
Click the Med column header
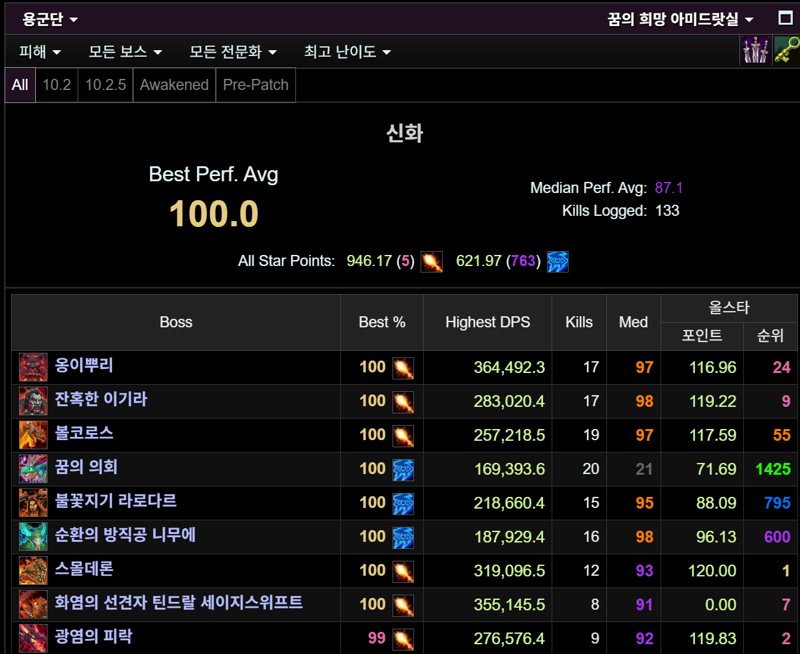pos(633,322)
